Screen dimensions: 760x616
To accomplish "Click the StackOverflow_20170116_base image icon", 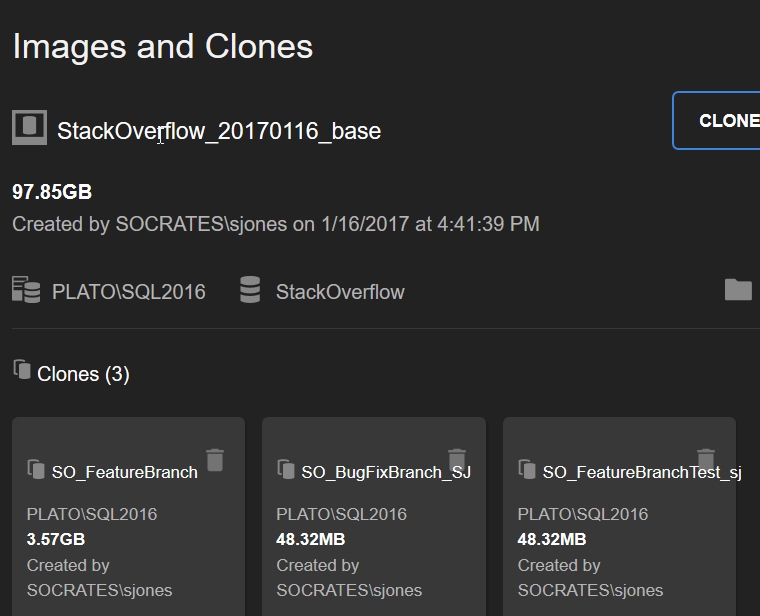I will tap(29, 128).
